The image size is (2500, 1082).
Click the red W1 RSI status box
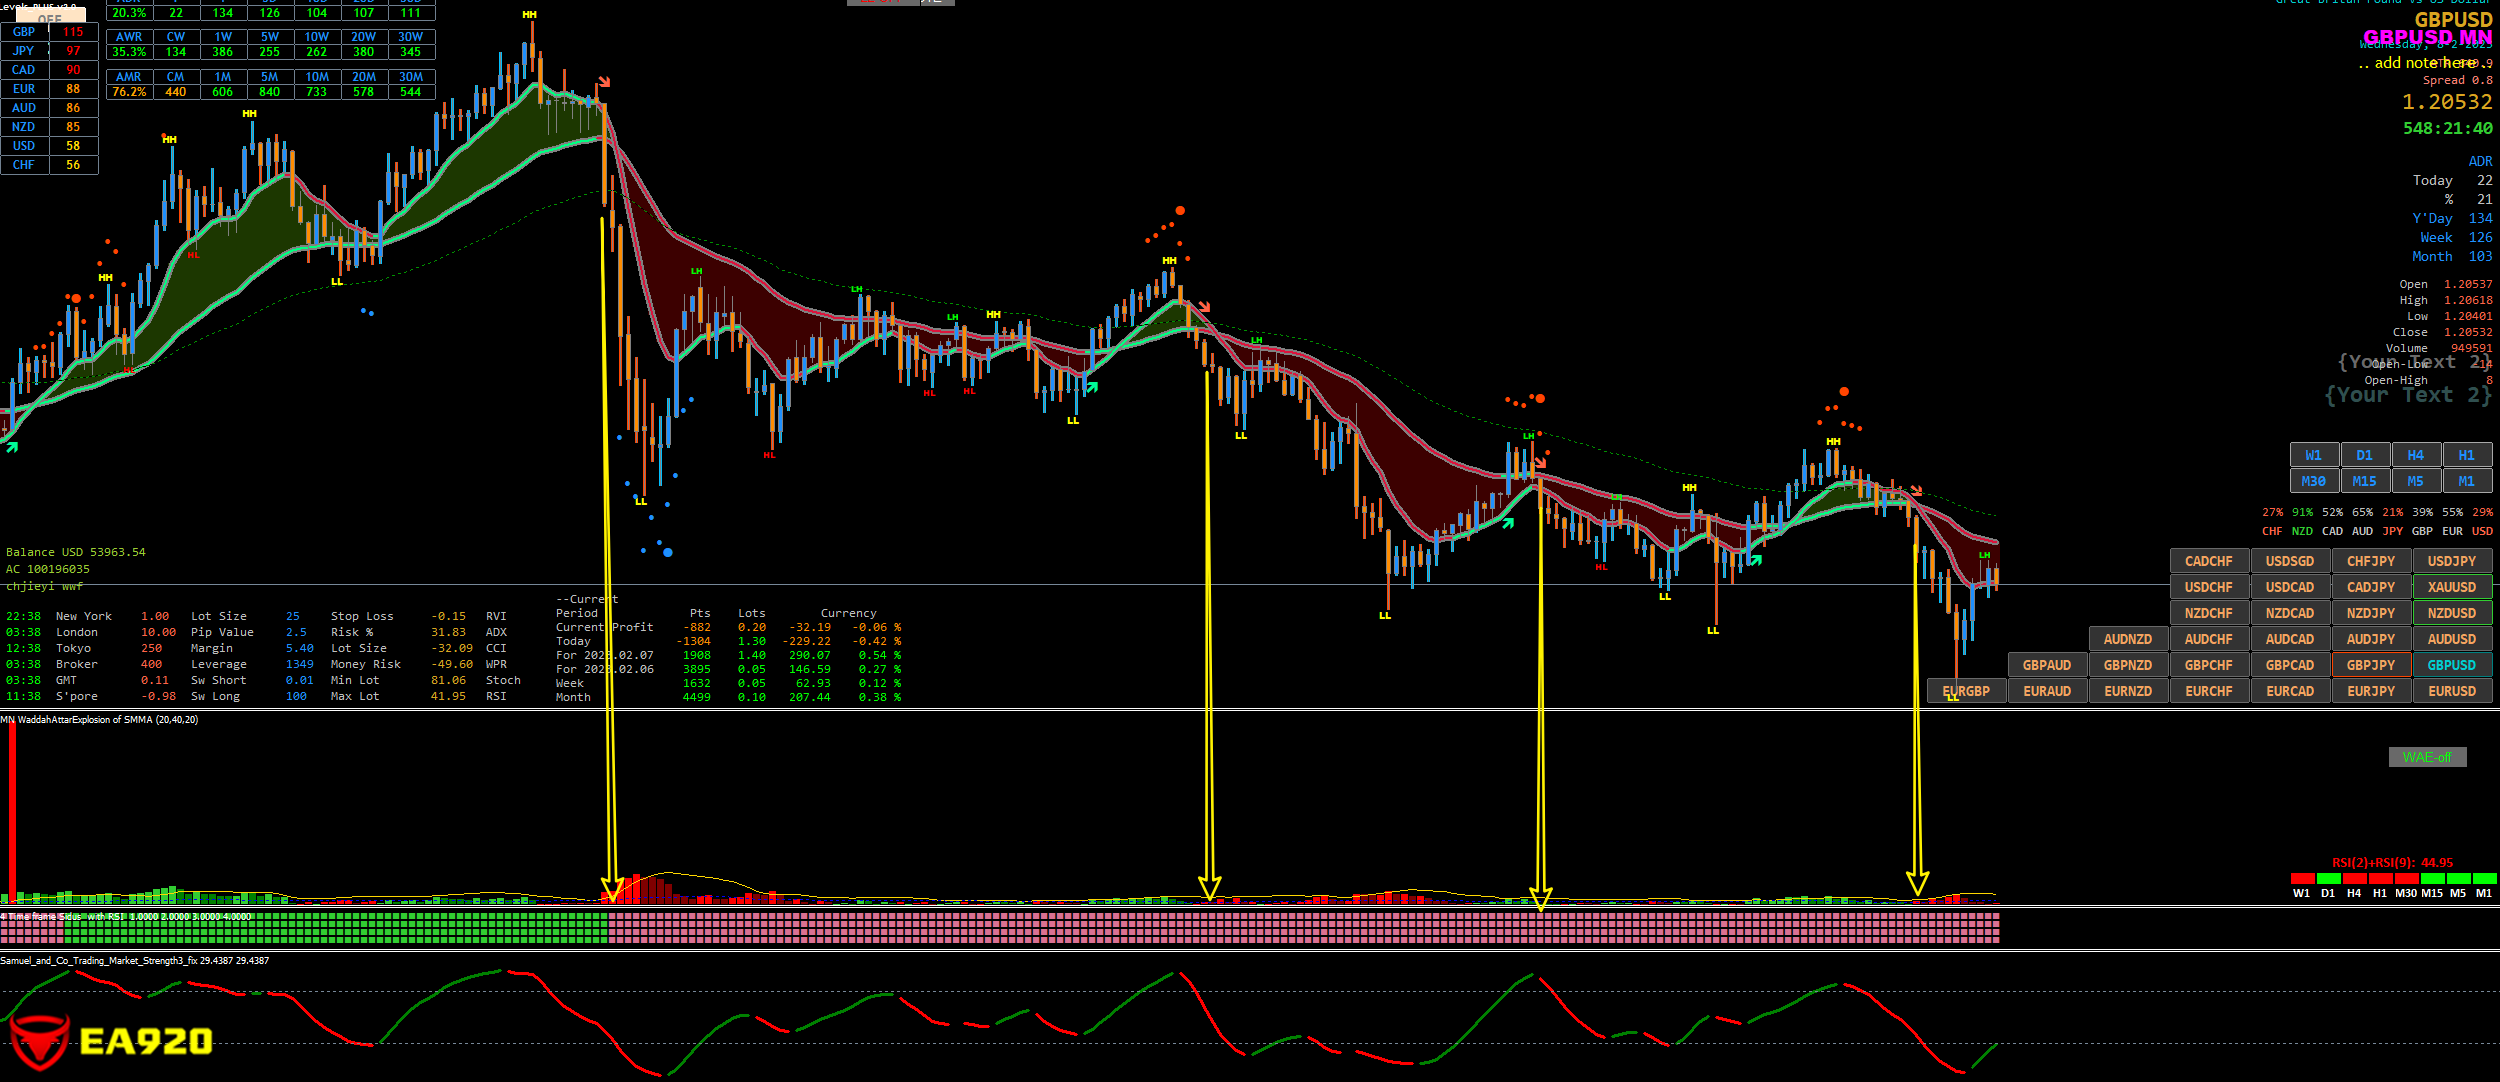coord(2302,878)
